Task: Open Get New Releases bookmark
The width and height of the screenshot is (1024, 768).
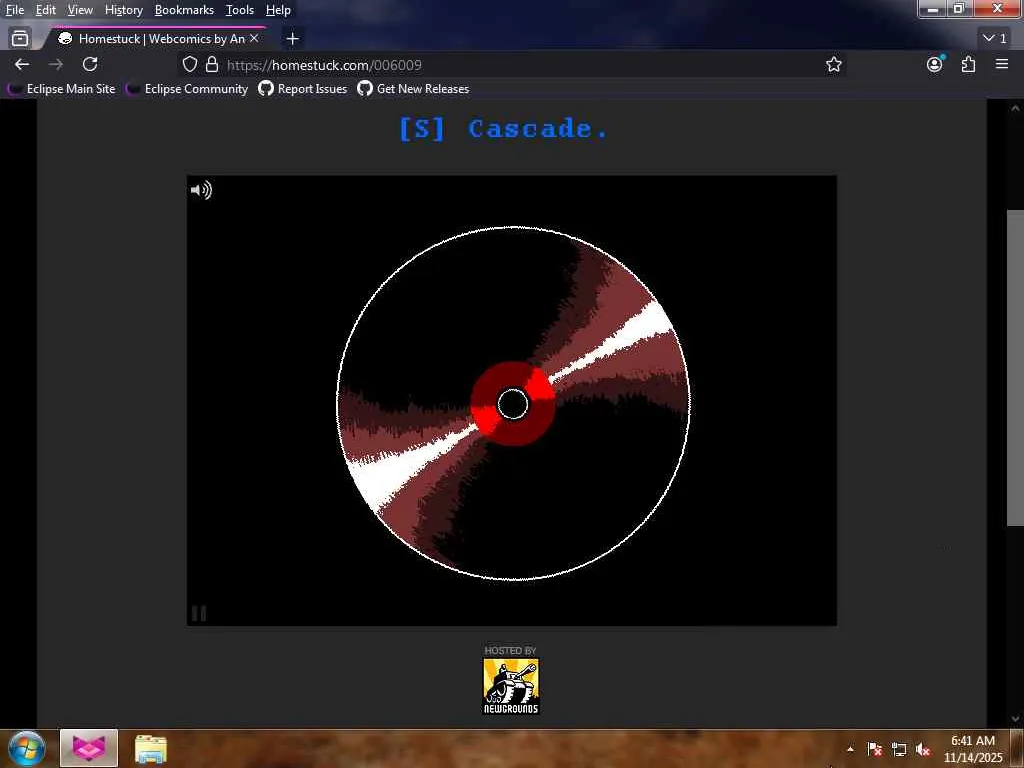Action: click(x=413, y=89)
